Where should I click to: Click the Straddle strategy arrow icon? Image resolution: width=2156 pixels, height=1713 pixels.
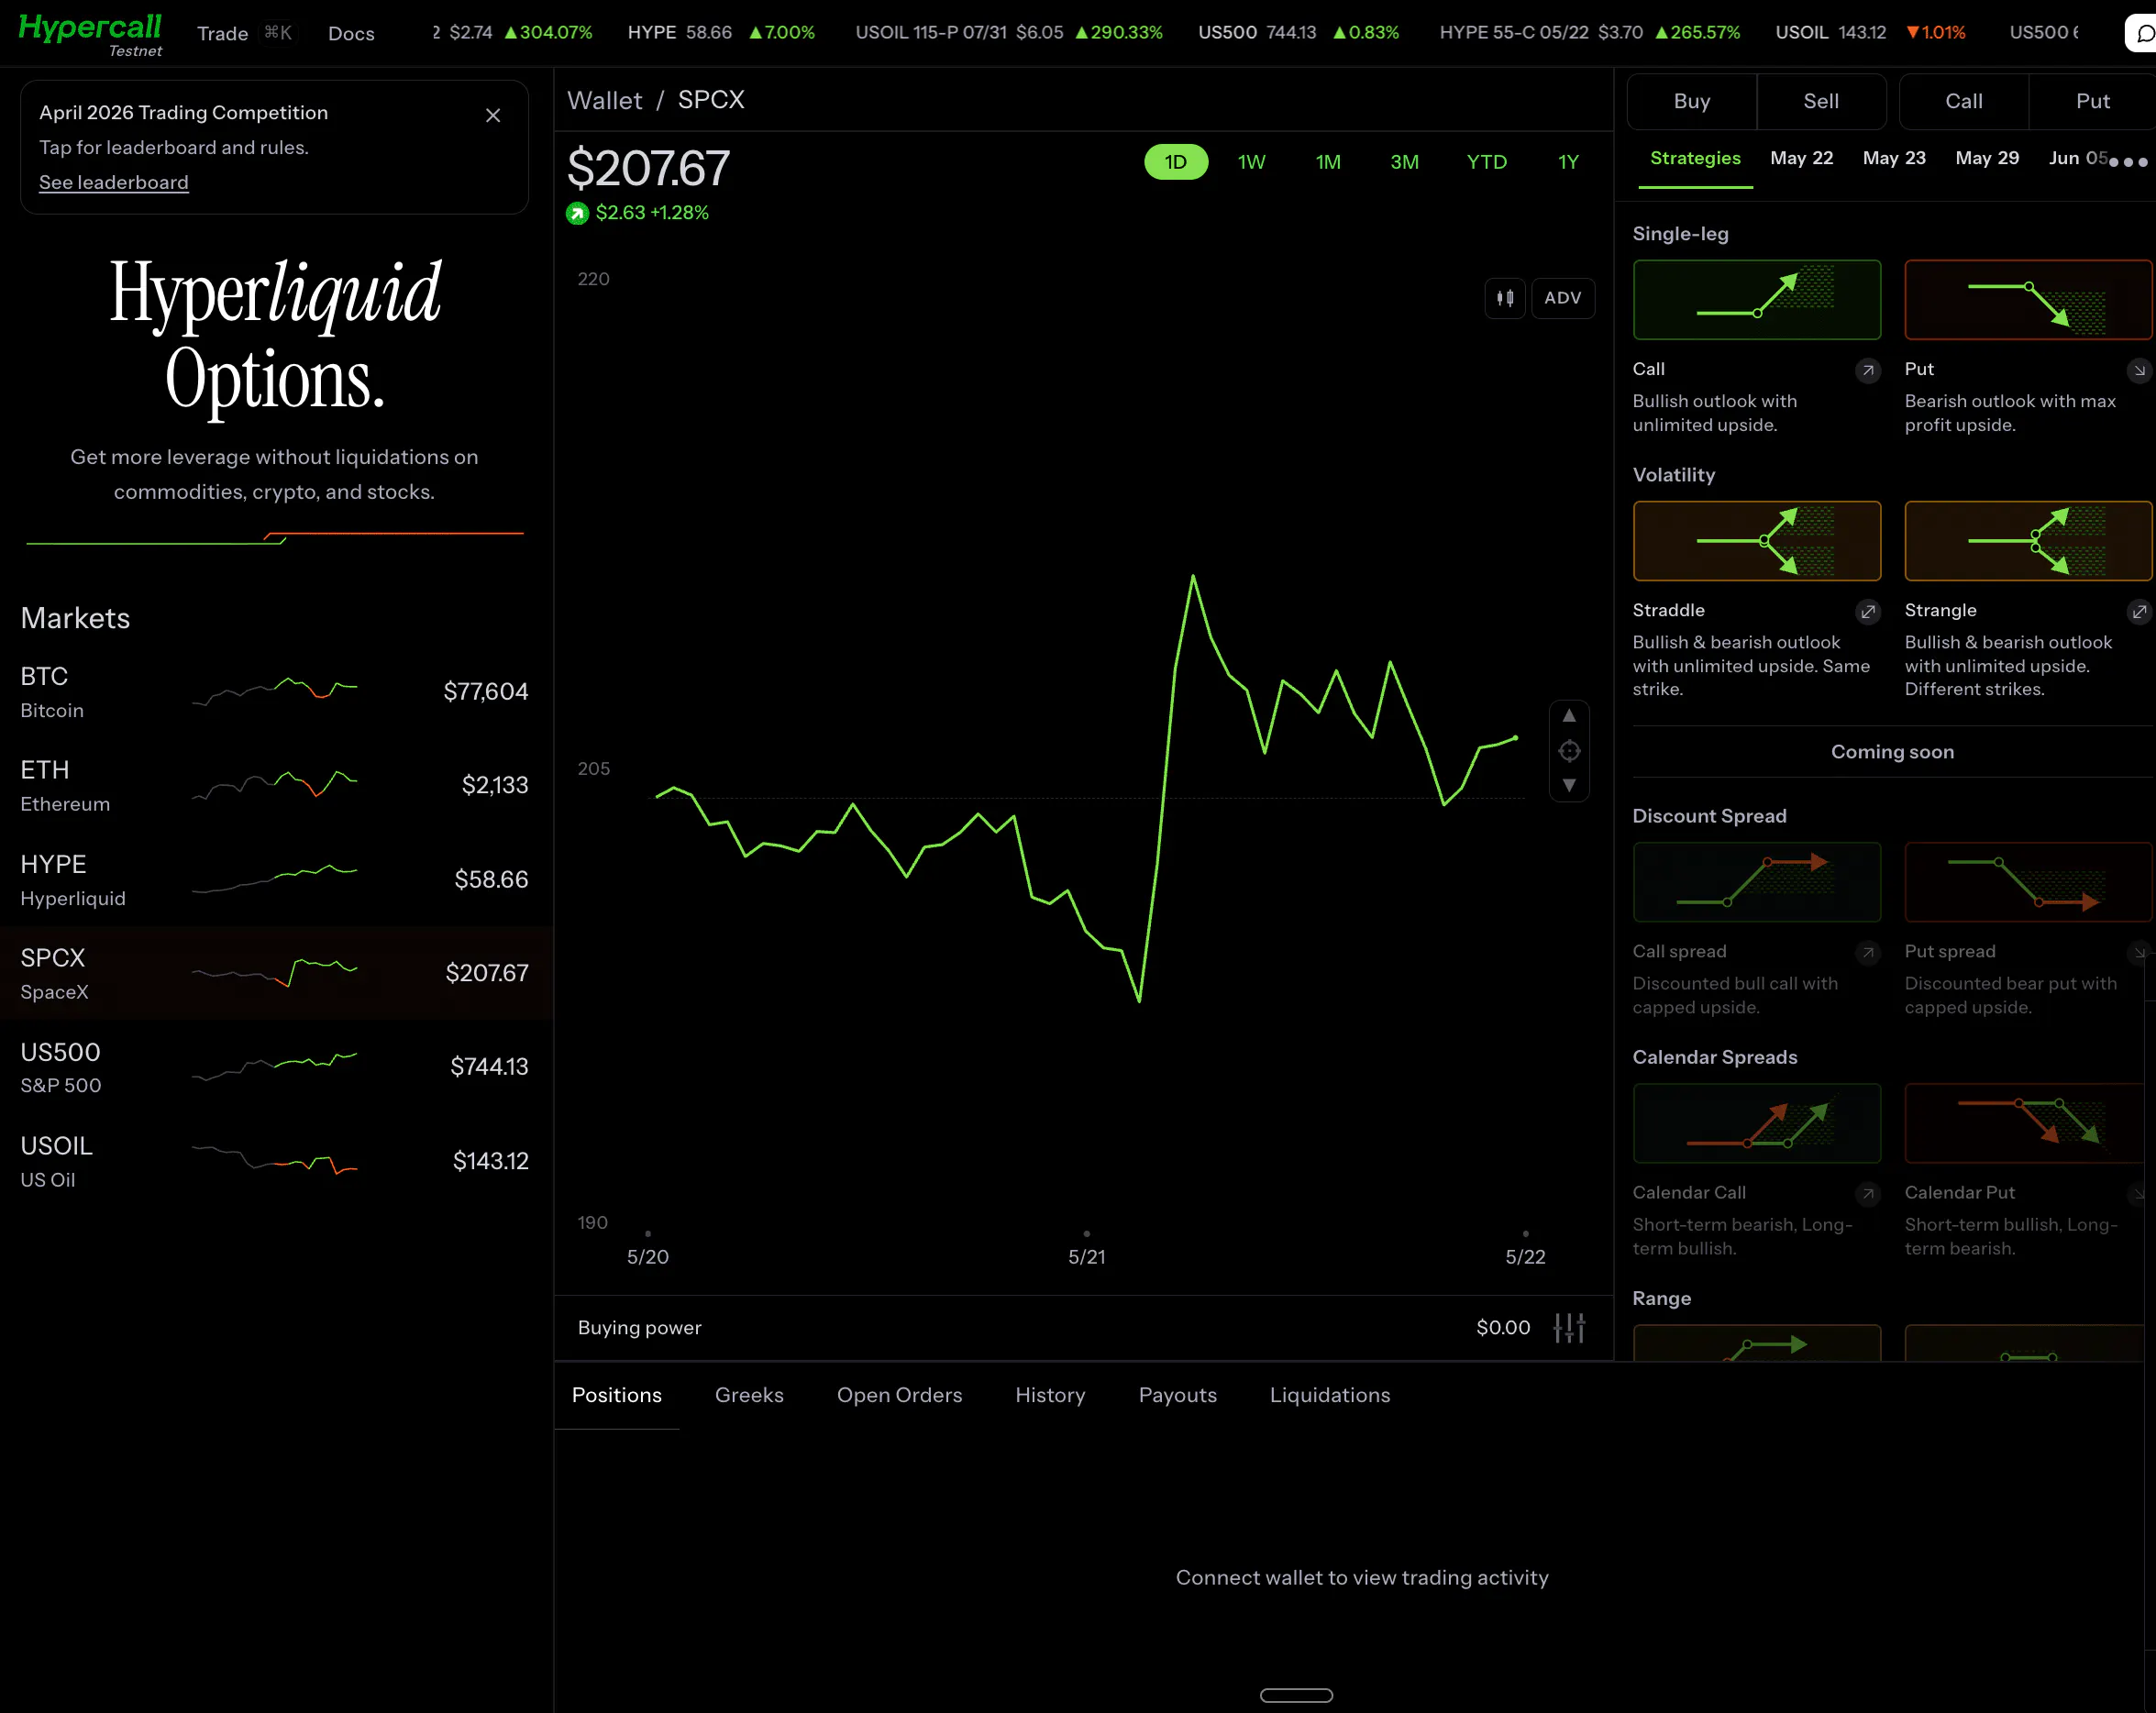1867,611
